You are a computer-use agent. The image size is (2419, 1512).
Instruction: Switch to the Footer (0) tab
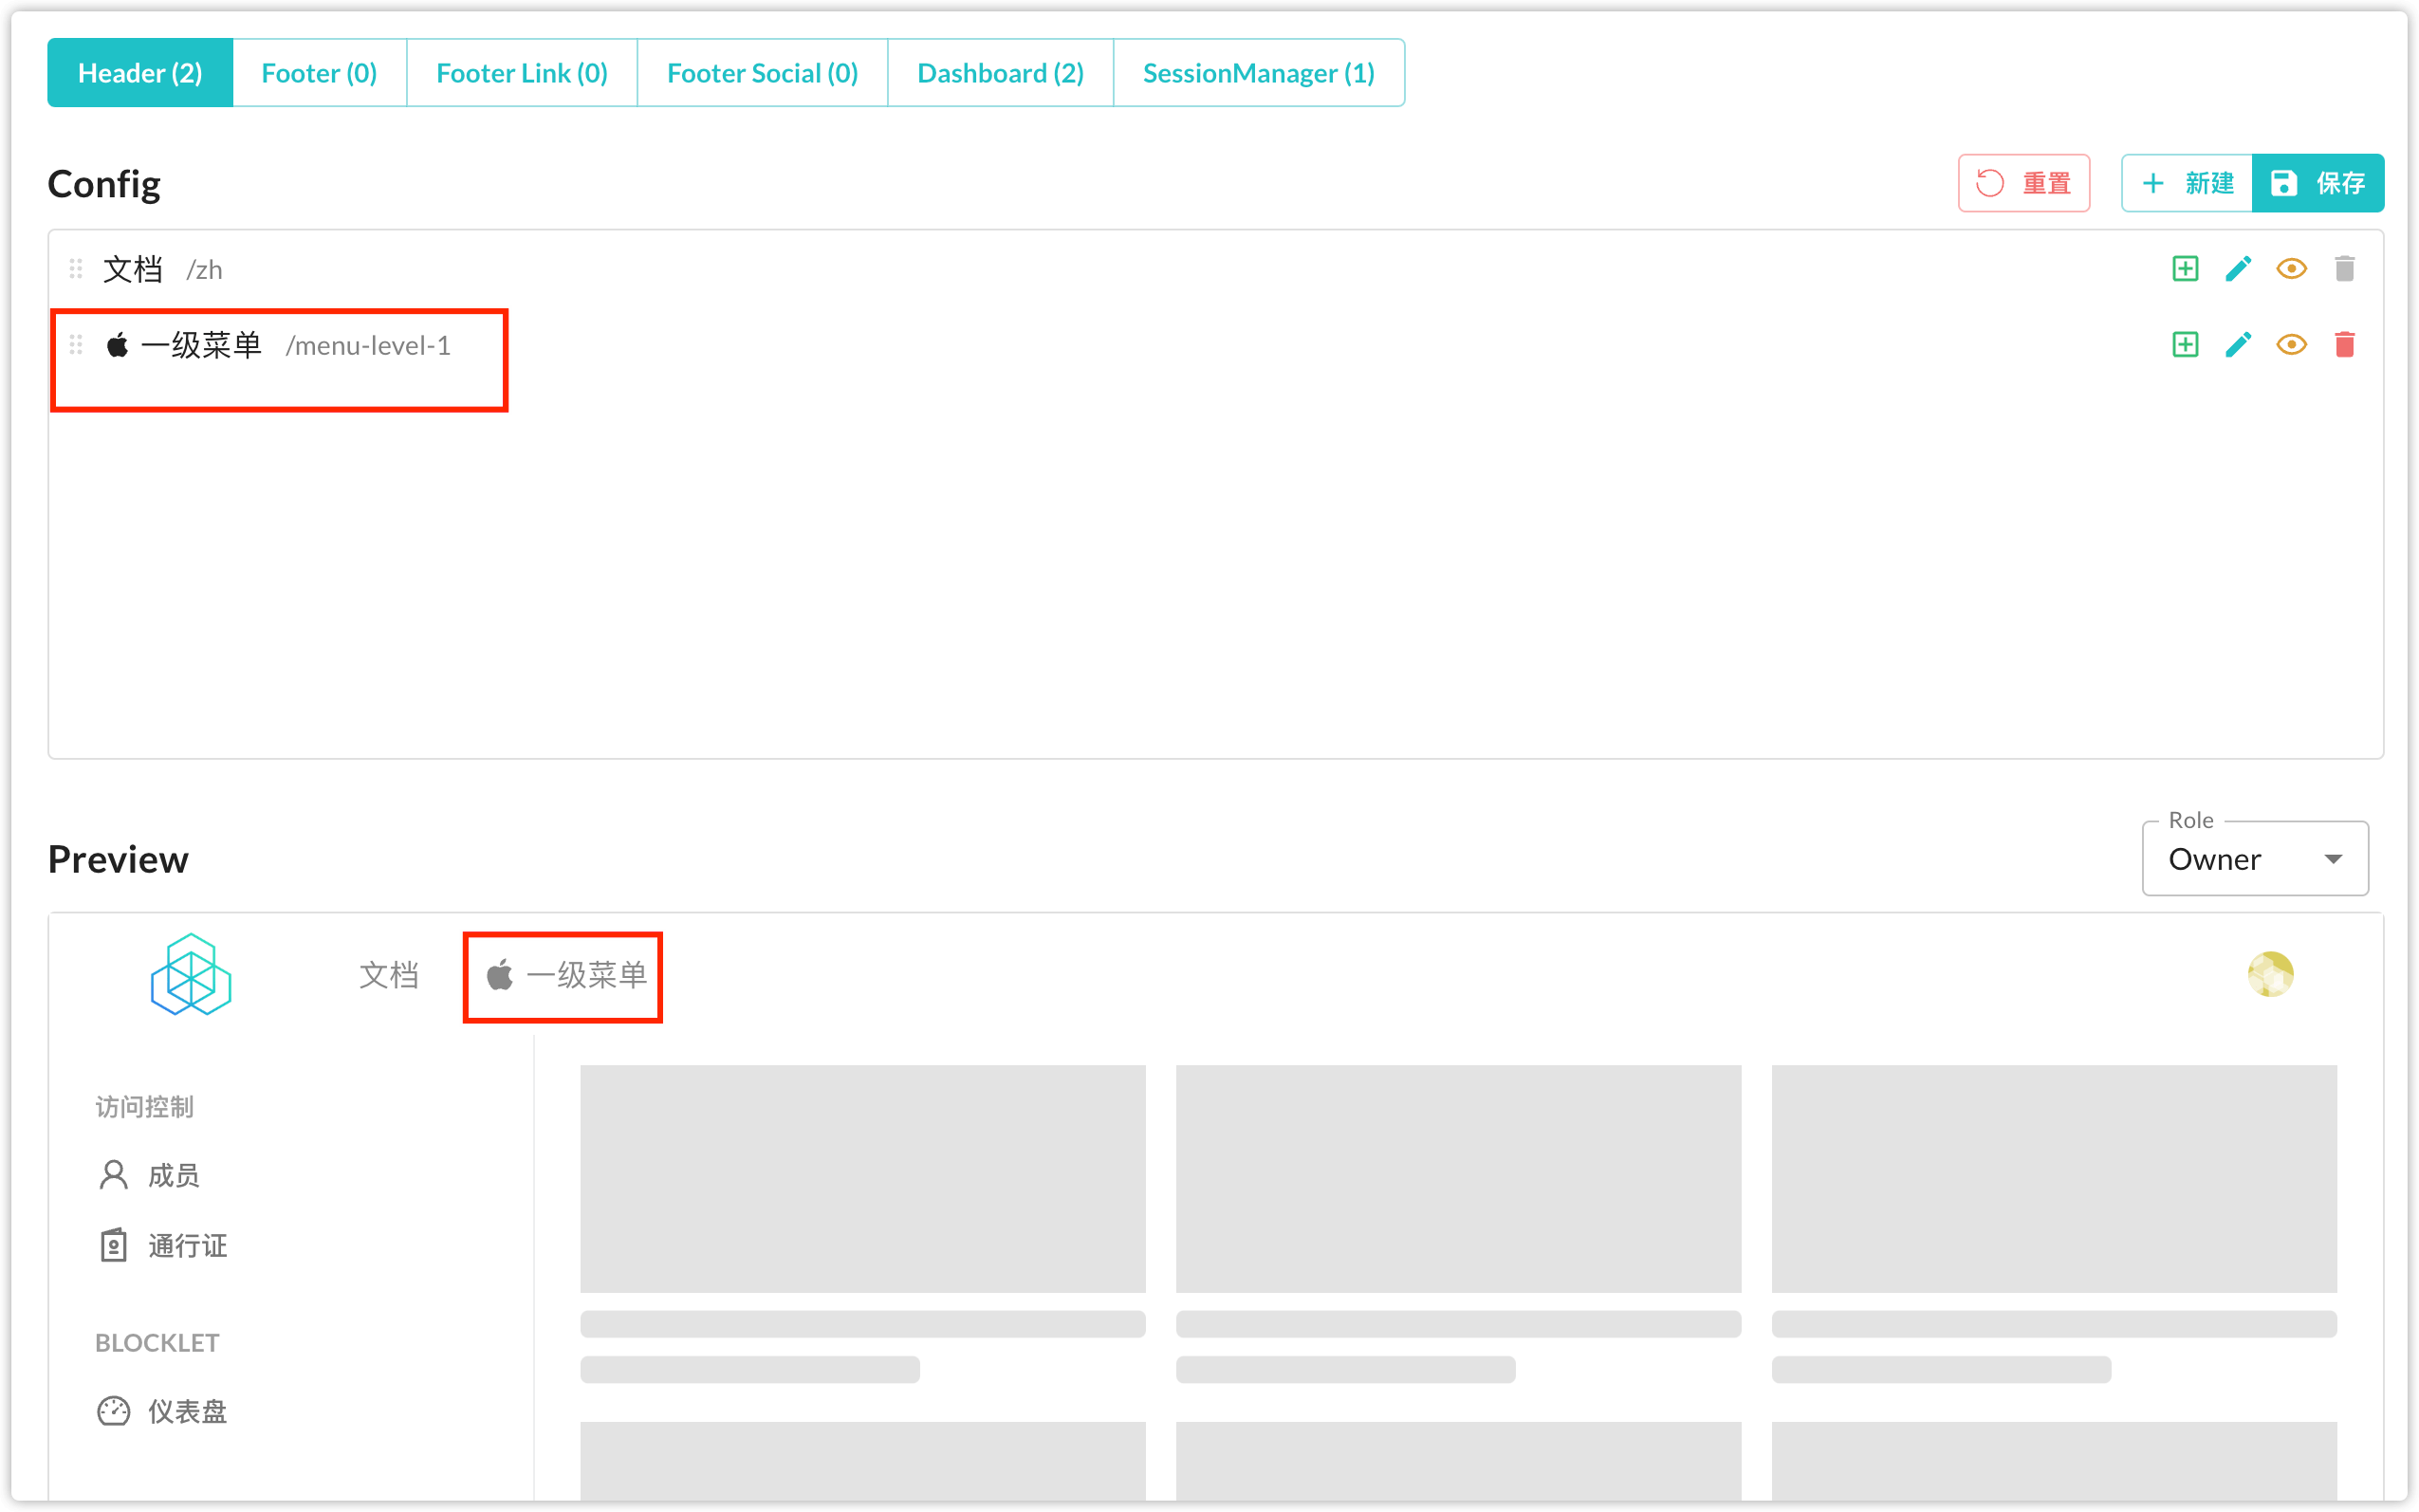pos(319,73)
